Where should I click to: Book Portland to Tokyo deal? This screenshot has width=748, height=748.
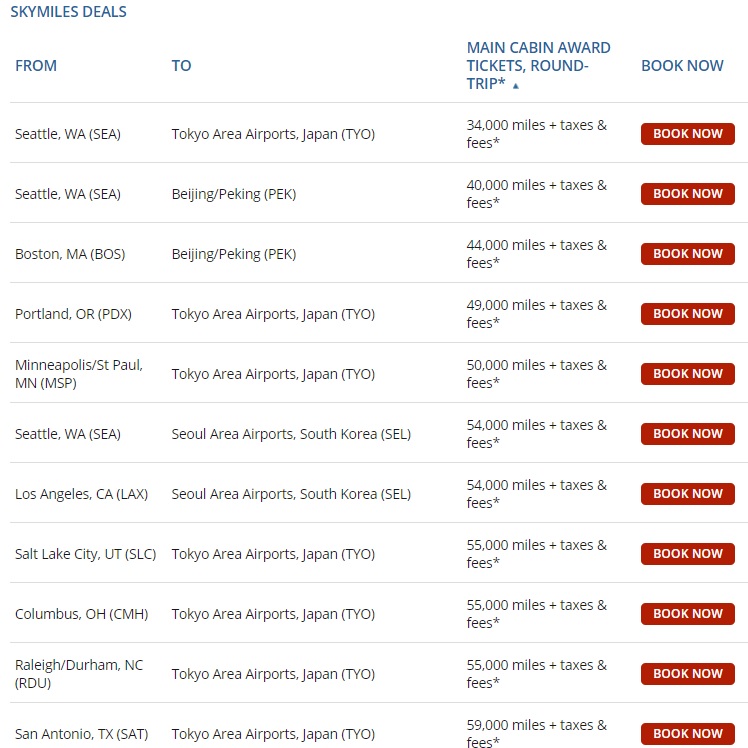pyautogui.click(x=687, y=314)
